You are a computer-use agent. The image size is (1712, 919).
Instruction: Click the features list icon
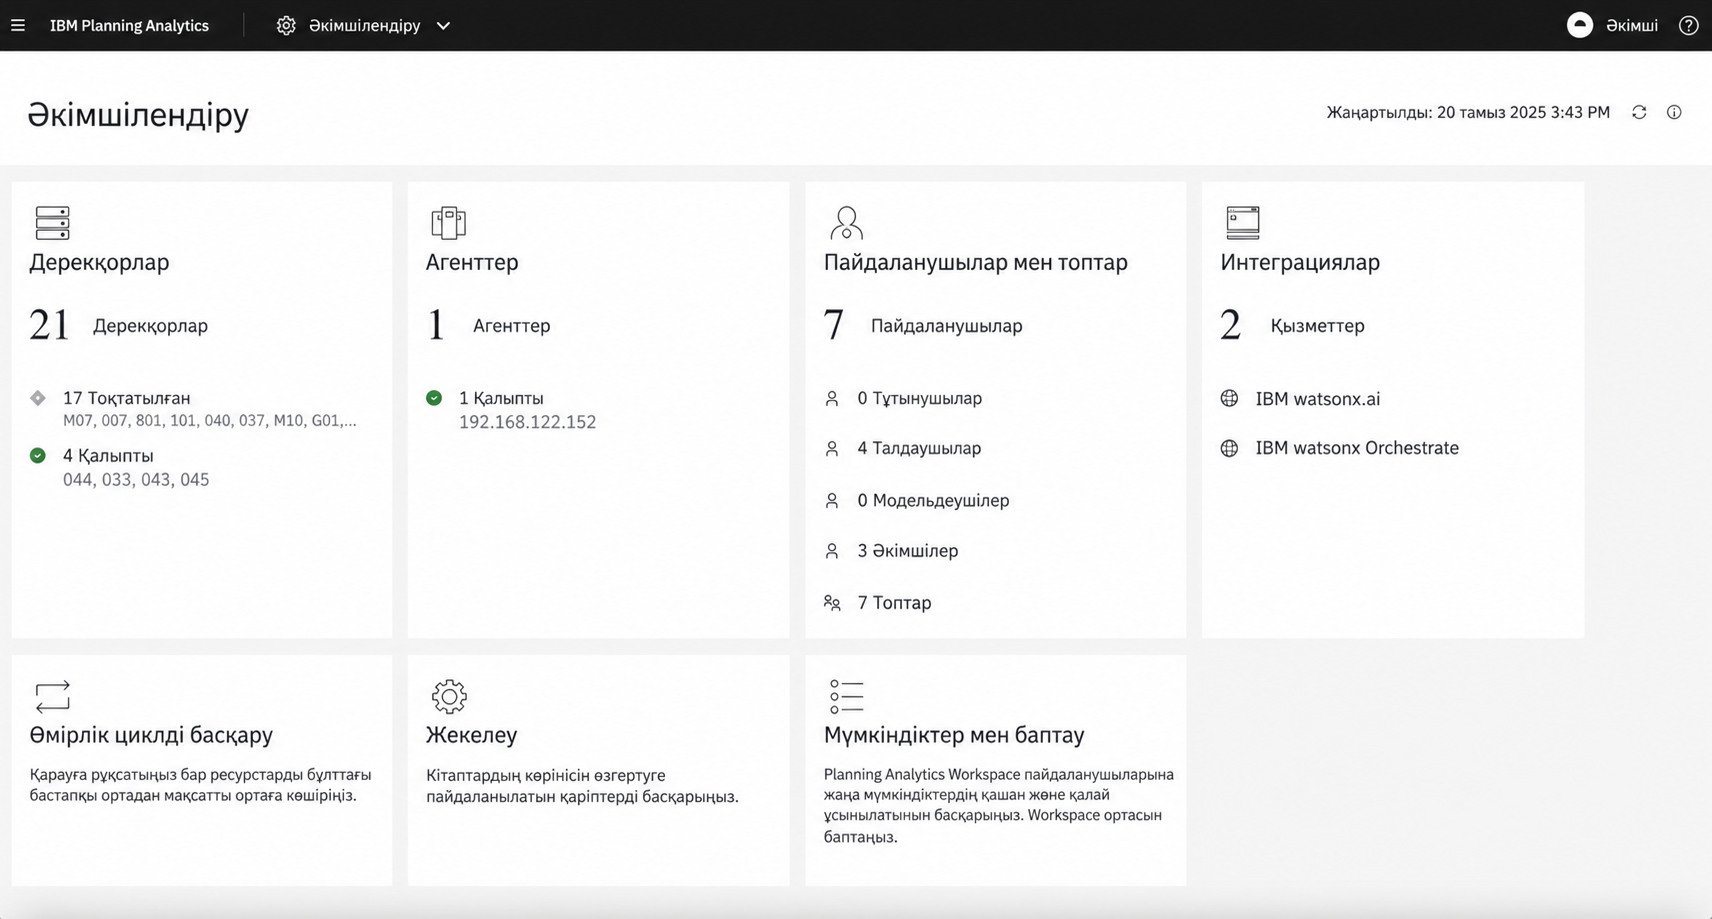846,696
